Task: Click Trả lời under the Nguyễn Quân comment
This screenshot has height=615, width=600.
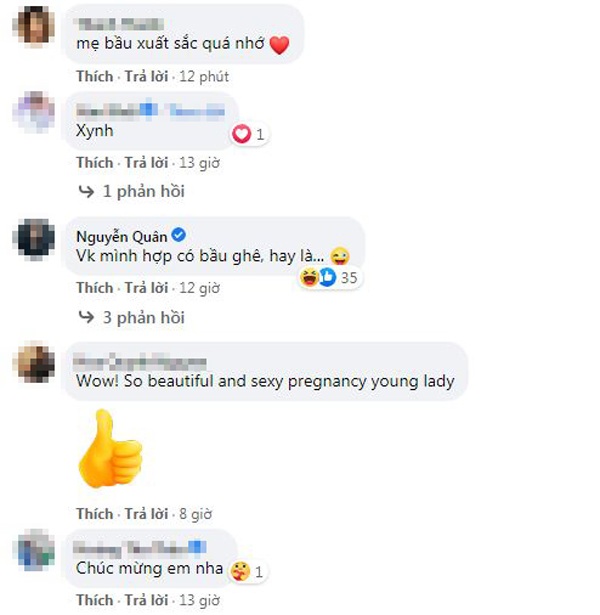Action: (146, 288)
